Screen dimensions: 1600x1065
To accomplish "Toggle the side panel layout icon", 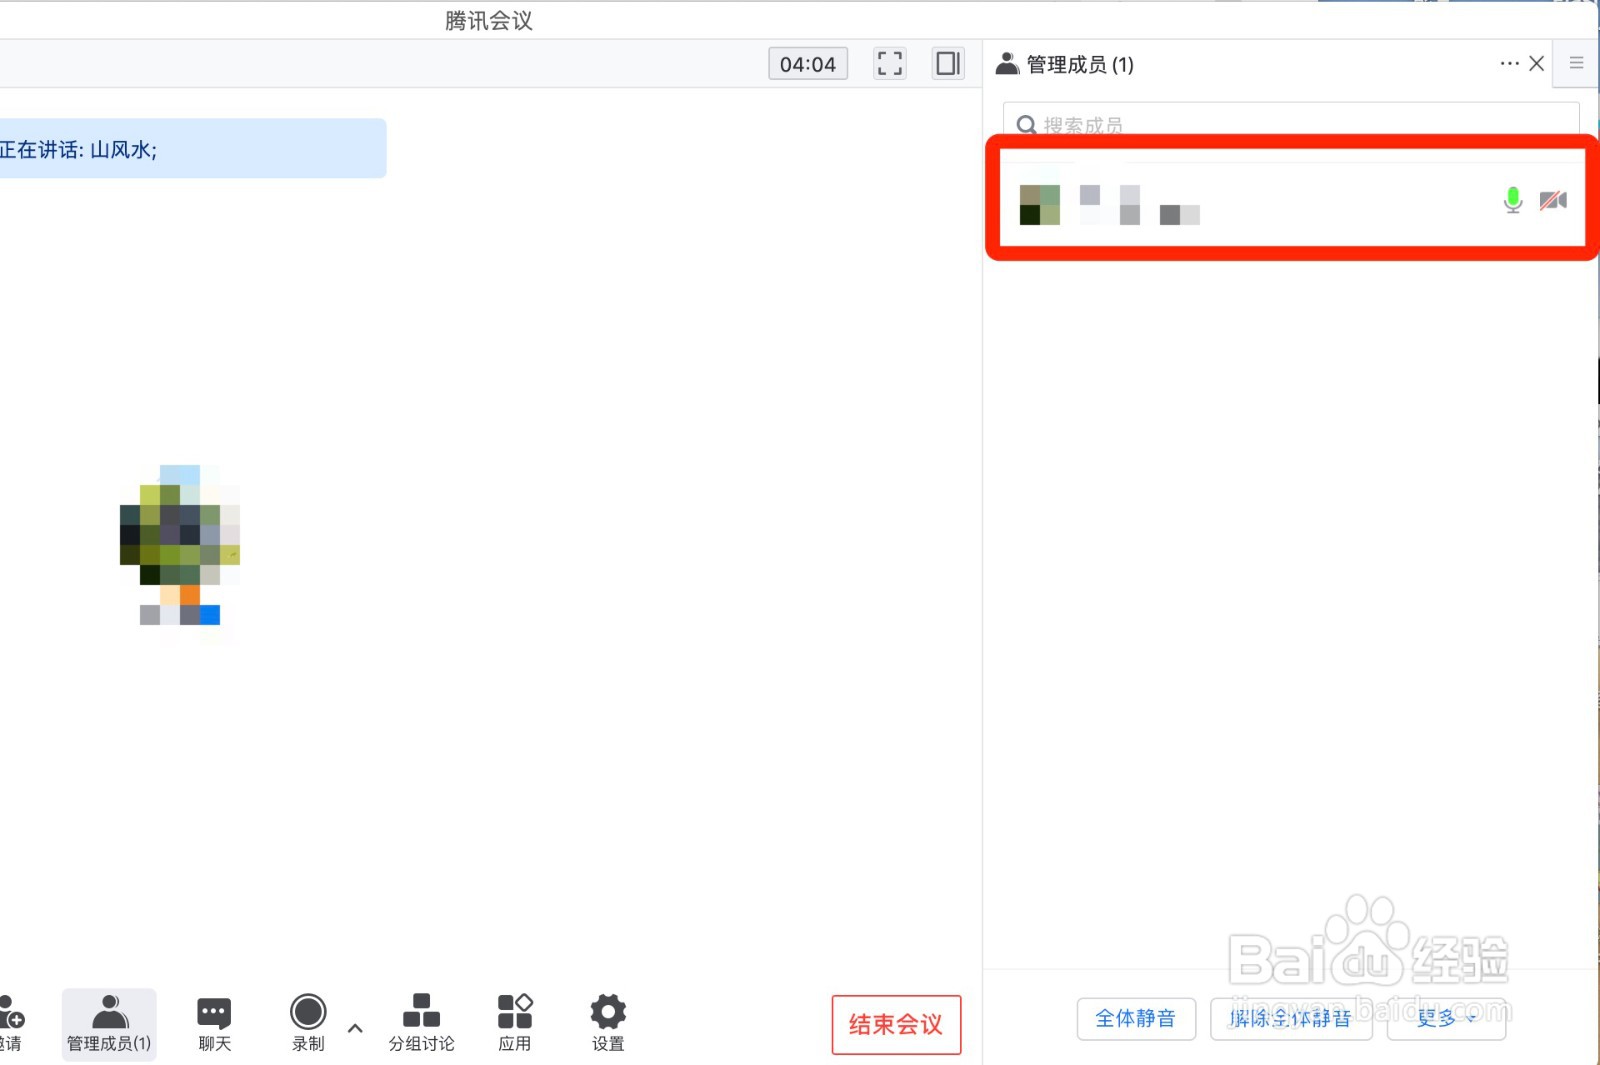I will pos(948,64).
